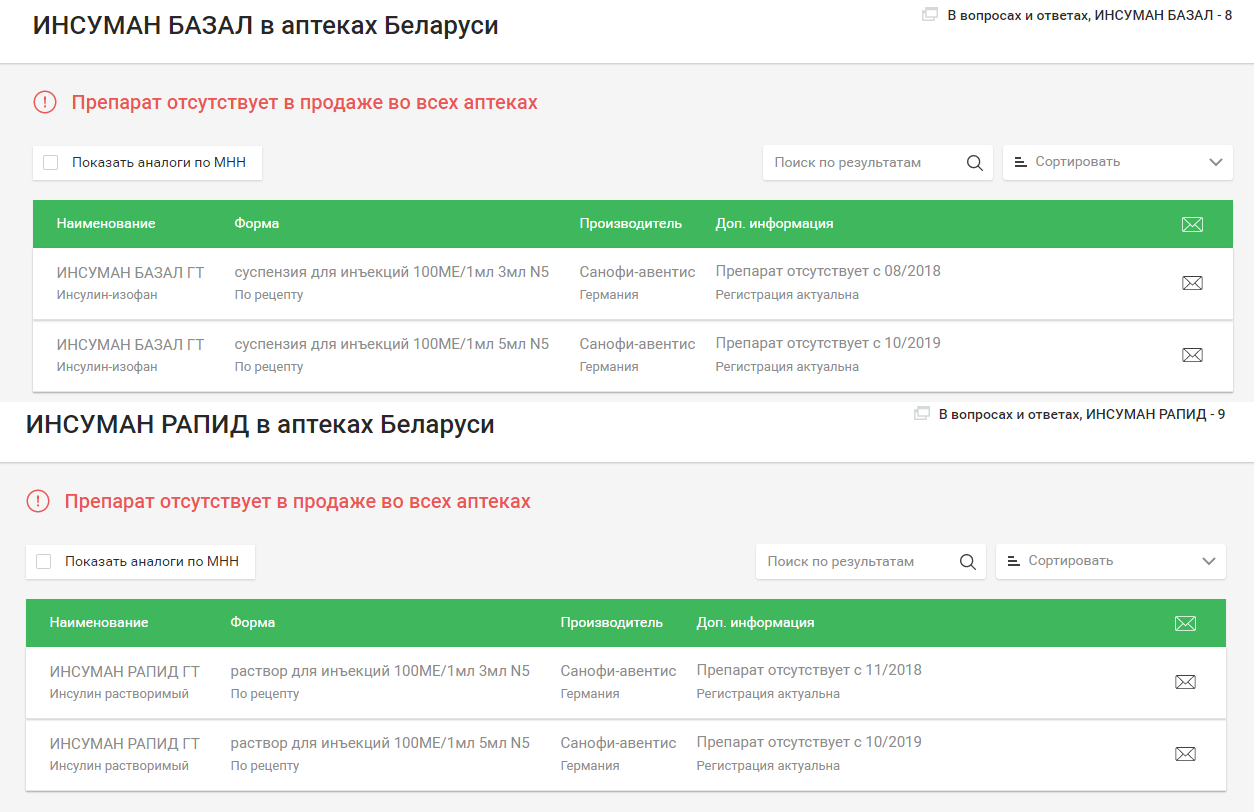Click envelope icon for ИНСУМАН БАЗАЛ ГТ 3мл row

coord(1192,283)
